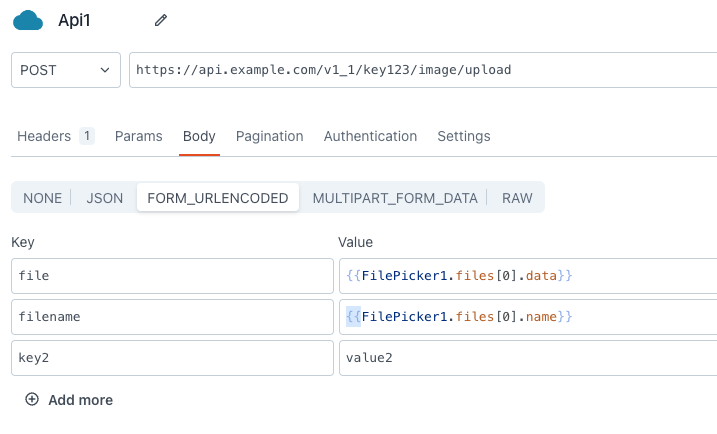Select the RAW body type
Screen dimensions: 717x434
(x=517, y=198)
